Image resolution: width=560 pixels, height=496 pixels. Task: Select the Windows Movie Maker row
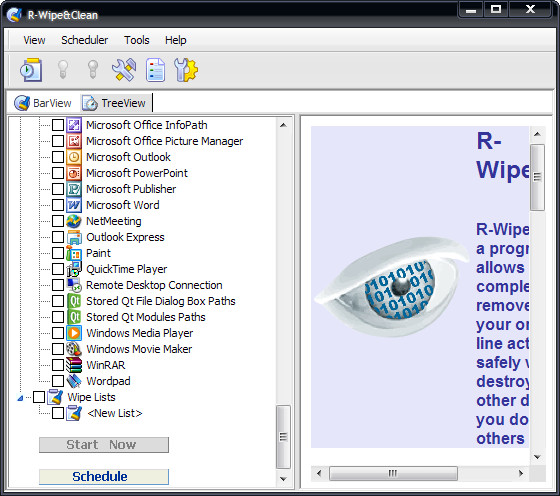pyautogui.click(x=139, y=349)
